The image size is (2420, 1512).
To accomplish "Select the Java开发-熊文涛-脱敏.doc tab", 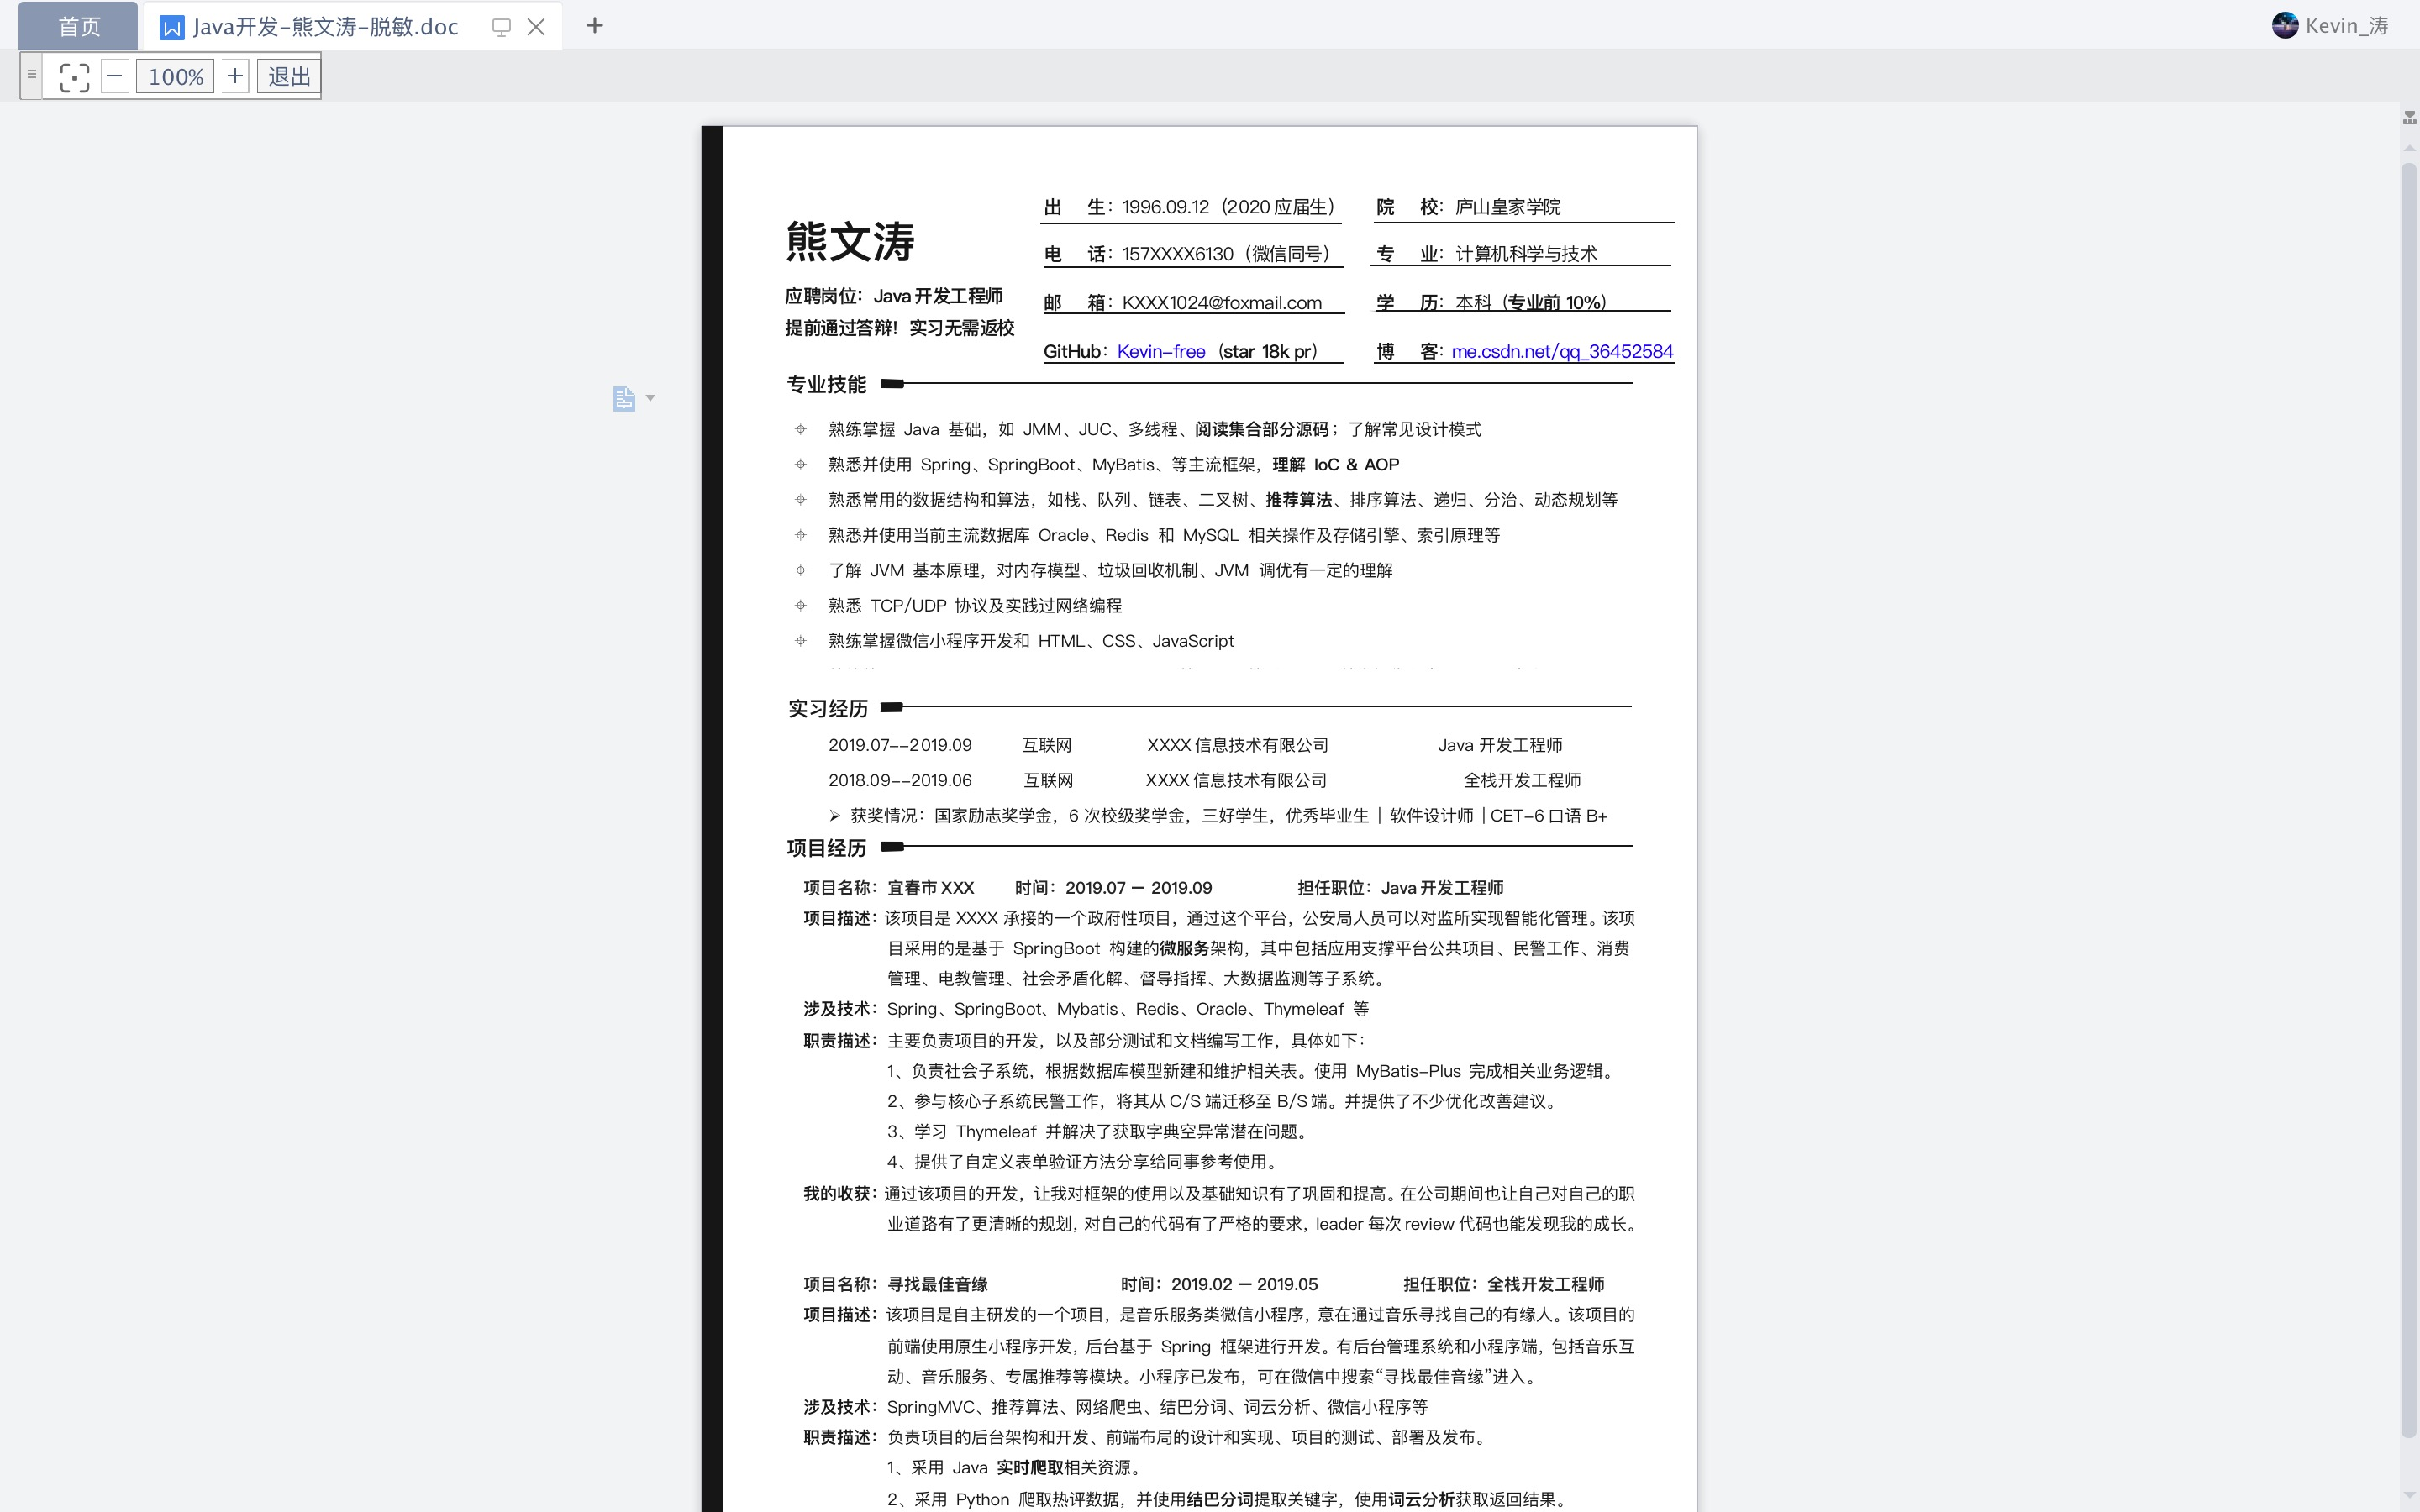I will coord(324,27).
